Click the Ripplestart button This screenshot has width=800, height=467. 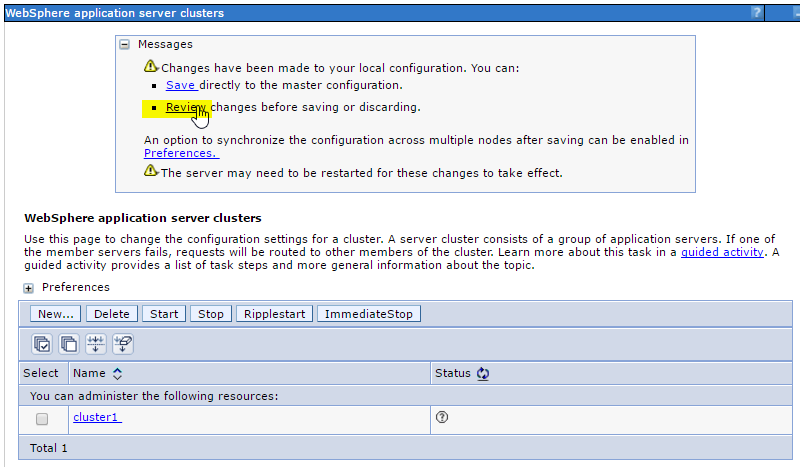(x=274, y=314)
